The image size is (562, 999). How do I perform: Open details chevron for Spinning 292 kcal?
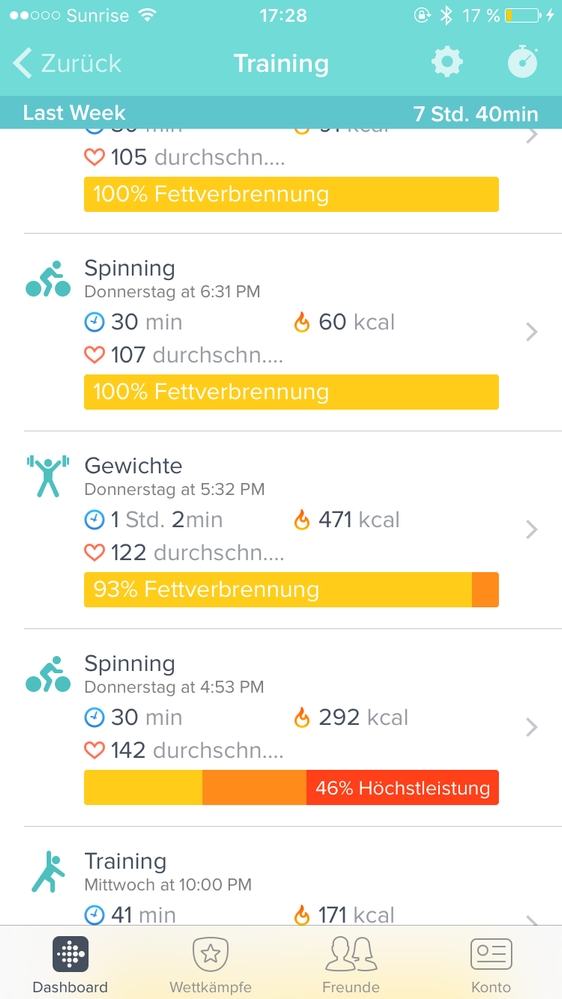pyautogui.click(x=532, y=727)
